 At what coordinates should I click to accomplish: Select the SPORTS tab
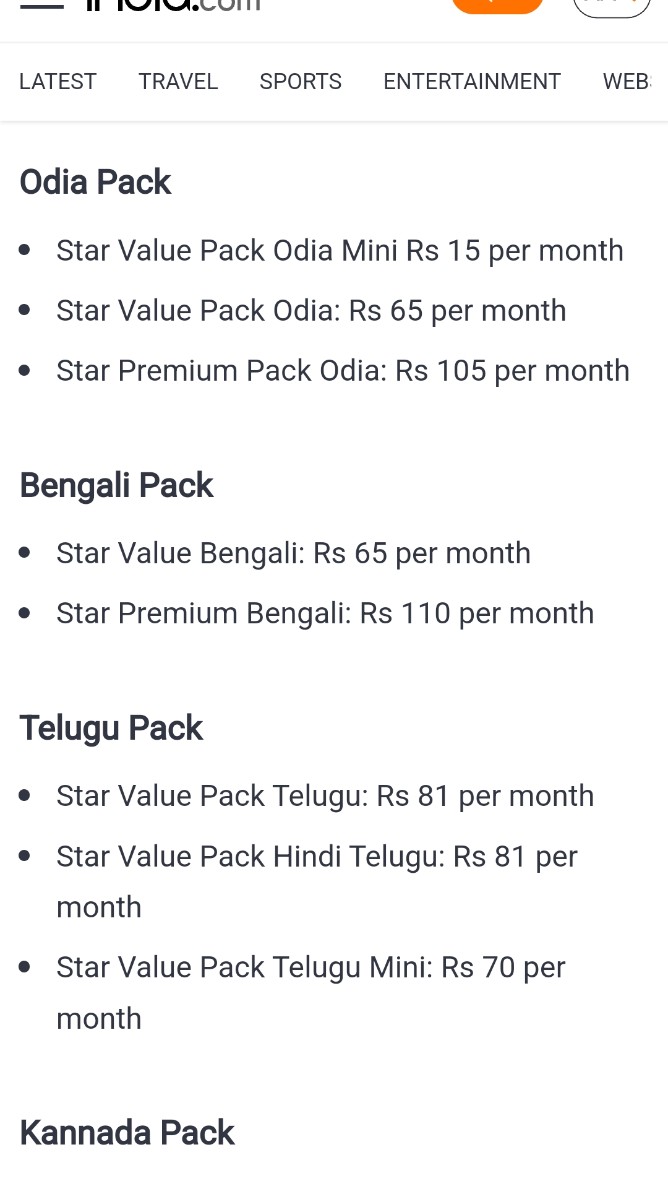[300, 82]
